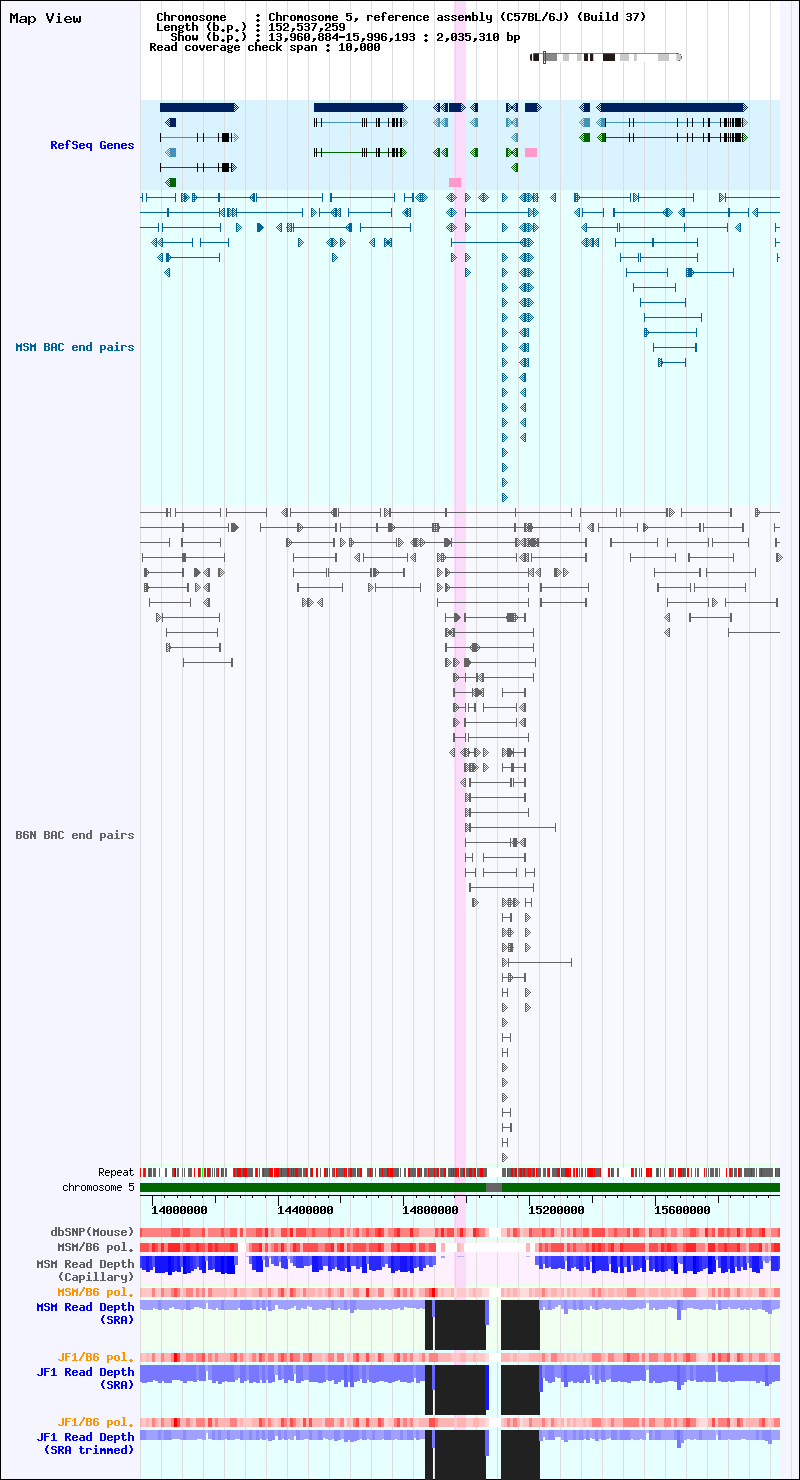Image resolution: width=800 pixels, height=1480 pixels.
Task: Select the JF1 Read Depth (SRA) label
Action: click(x=86, y=1379)
